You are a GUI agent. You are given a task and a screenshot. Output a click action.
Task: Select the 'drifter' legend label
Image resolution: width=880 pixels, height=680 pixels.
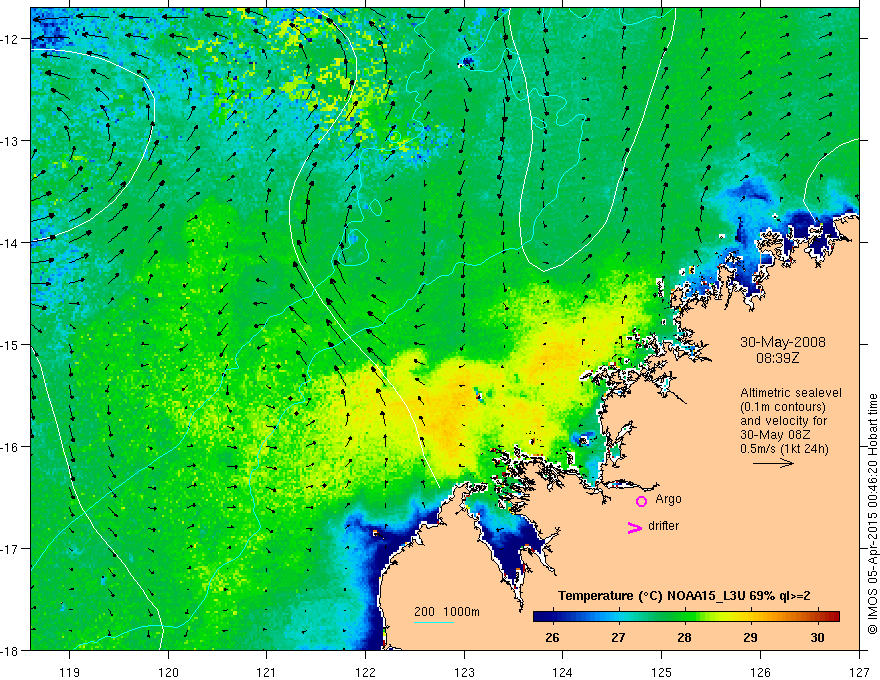[663, 526]
